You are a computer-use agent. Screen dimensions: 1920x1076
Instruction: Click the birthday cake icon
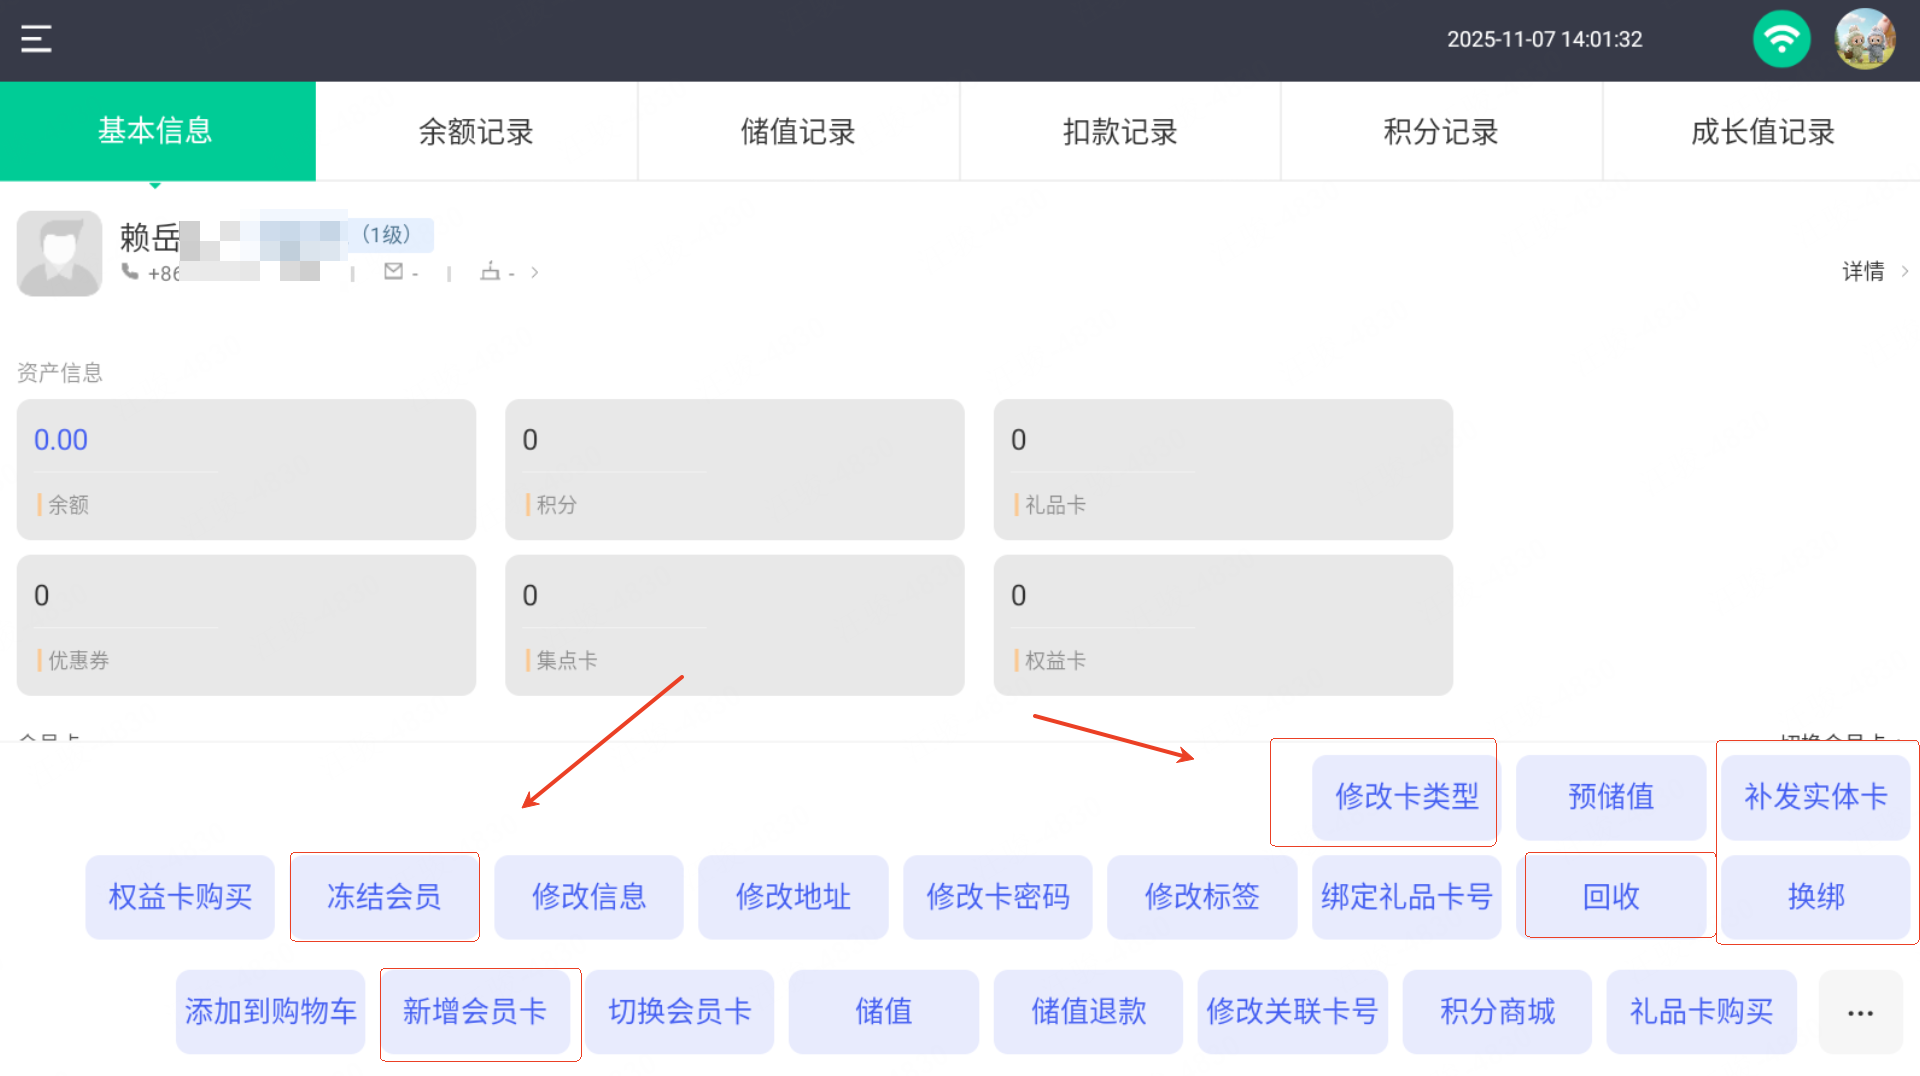(490, 271)
